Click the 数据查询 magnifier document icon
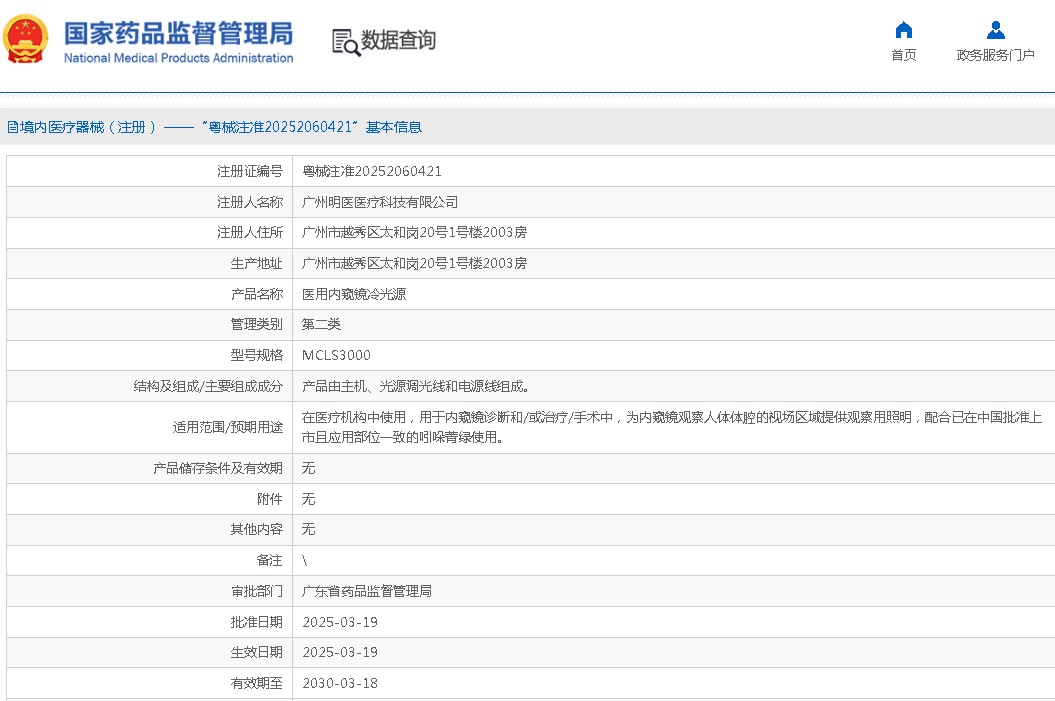1055x701 pixels. tap(345, 42)
